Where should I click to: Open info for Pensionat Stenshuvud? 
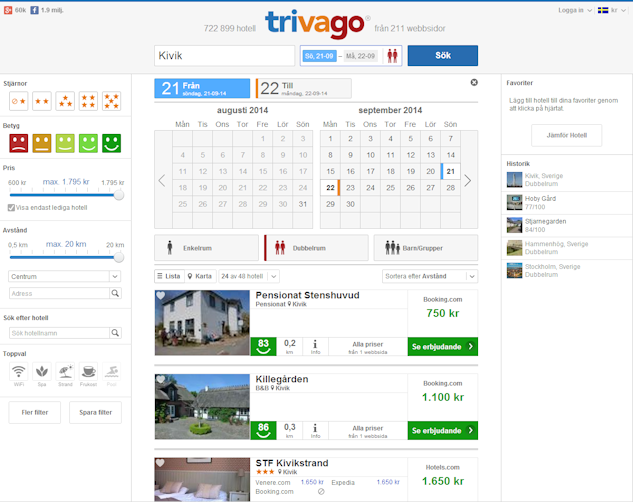[x=315, y=347]
